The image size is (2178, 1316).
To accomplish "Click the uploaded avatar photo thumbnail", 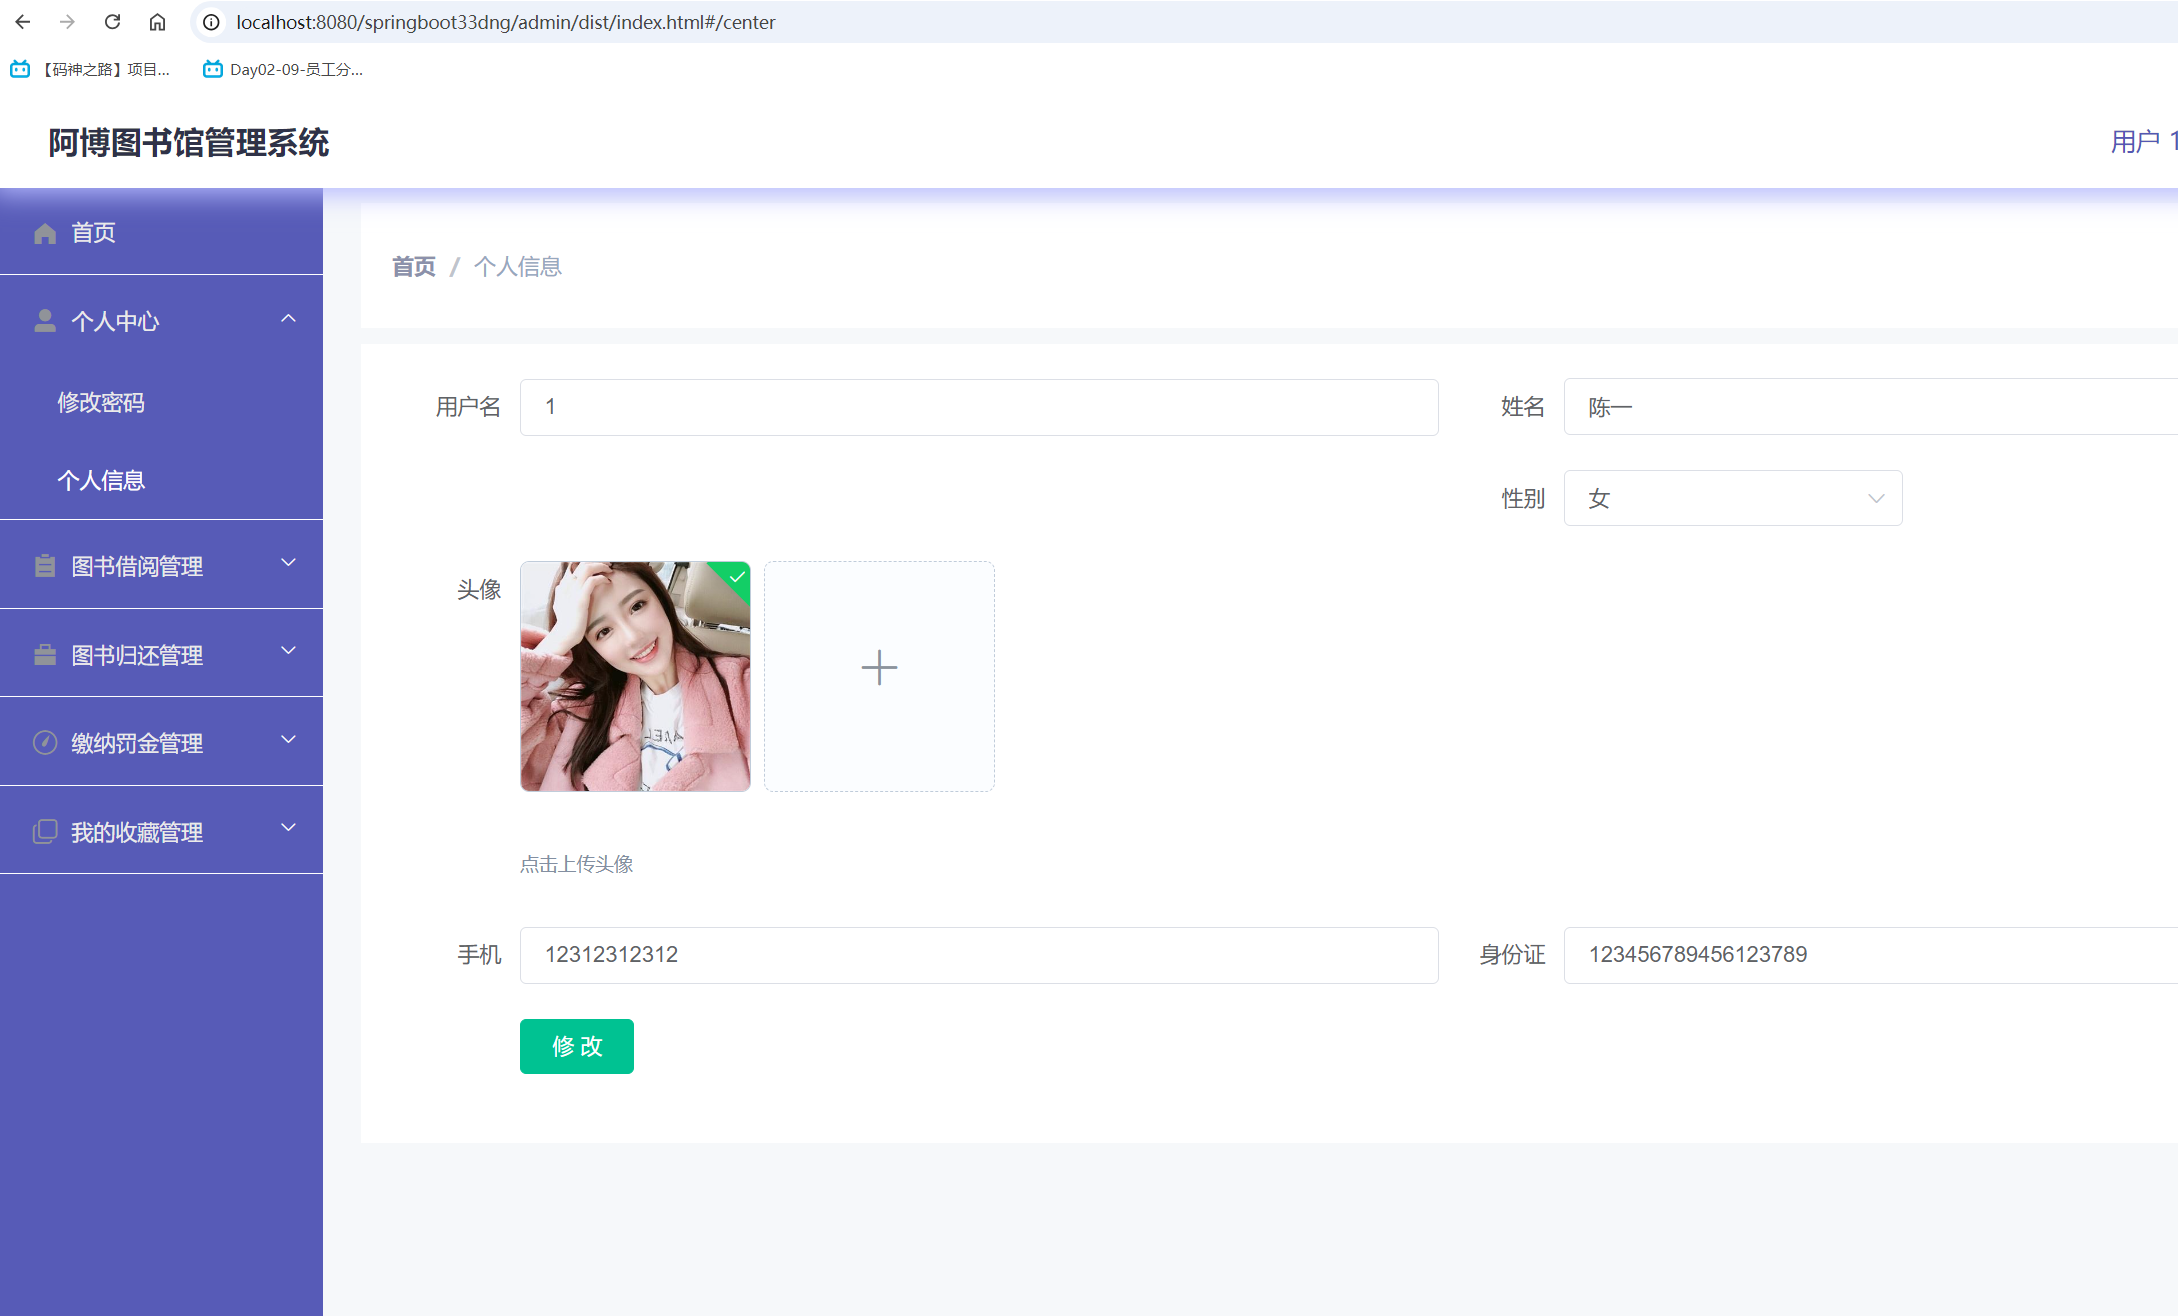I will (634, 676).
